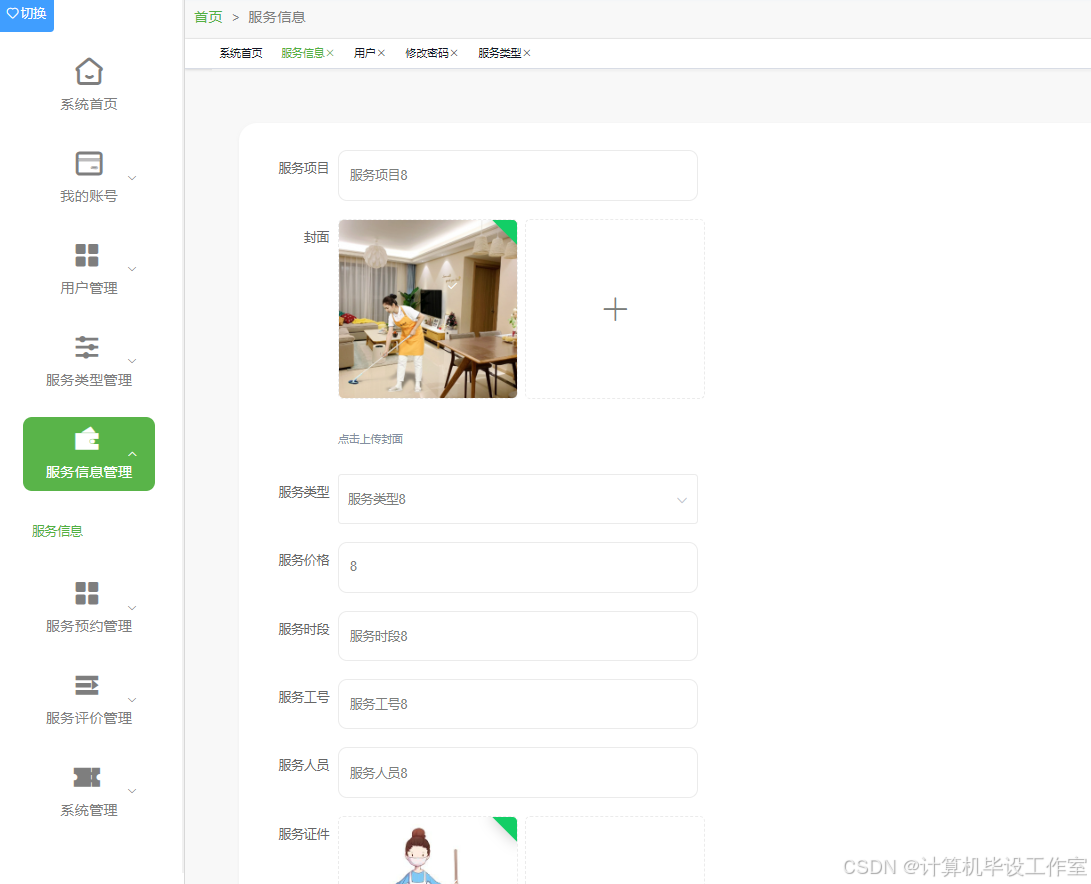Click the uploaded cleaning cover thumbnail

[x=428, y=309]
